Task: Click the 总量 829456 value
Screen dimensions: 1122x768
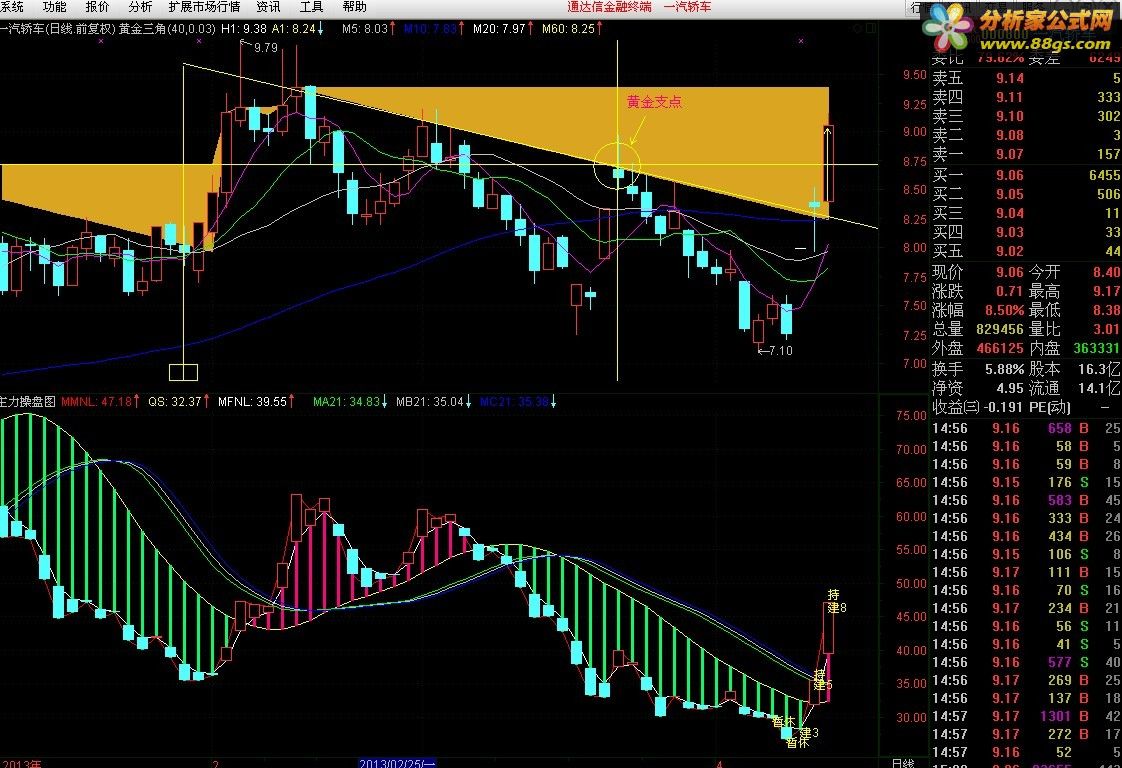Action: click(x=1000, y=329)
